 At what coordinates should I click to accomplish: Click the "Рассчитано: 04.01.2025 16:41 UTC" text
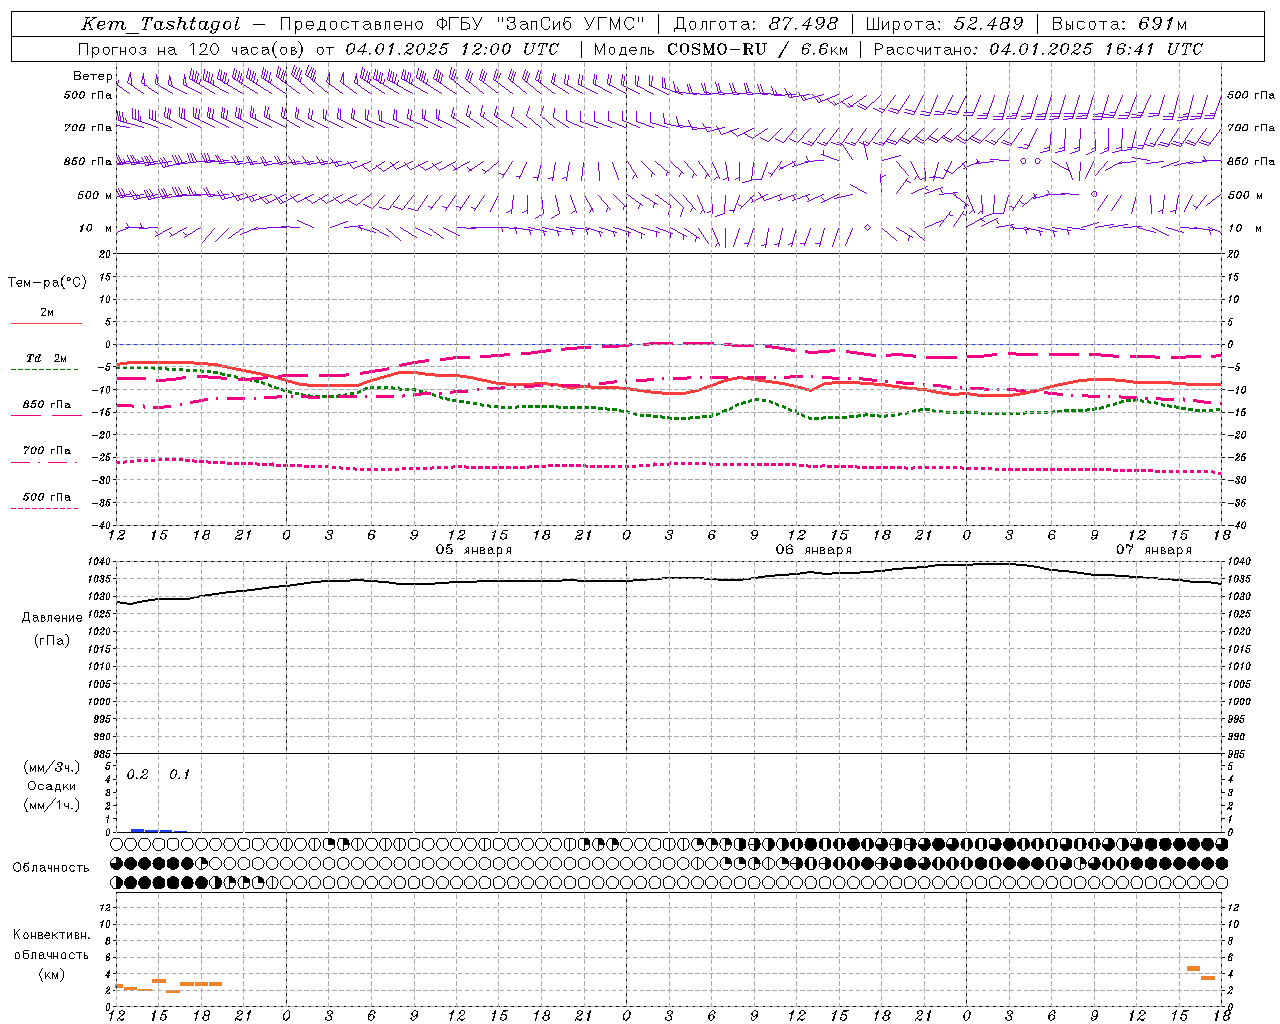coord(1038,49)
